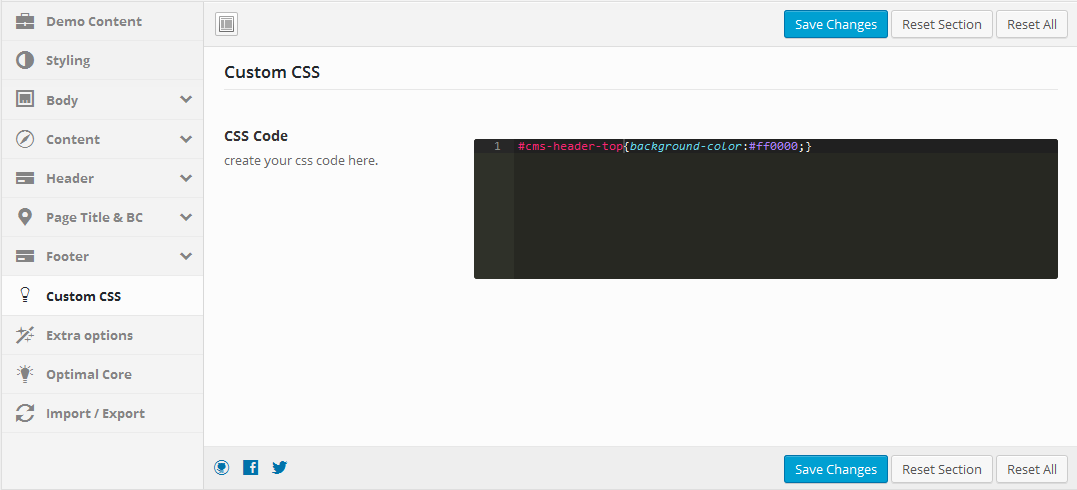Screen dimensions: 1077x490
Task: Click the half-circle Styling icon
Action: (25, 60)
